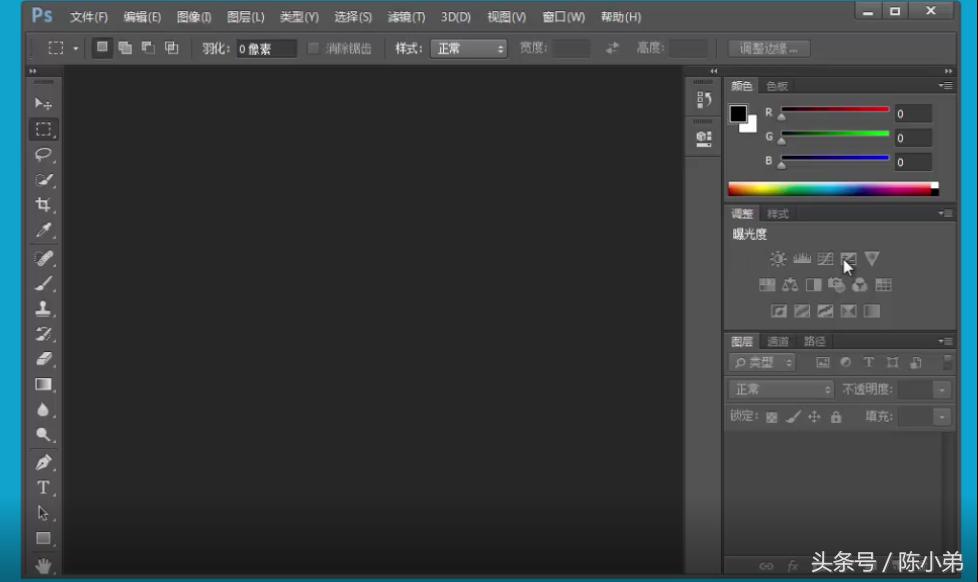Click the feather value input field
The width and height of the screenshot is (978, 582).
268,47
